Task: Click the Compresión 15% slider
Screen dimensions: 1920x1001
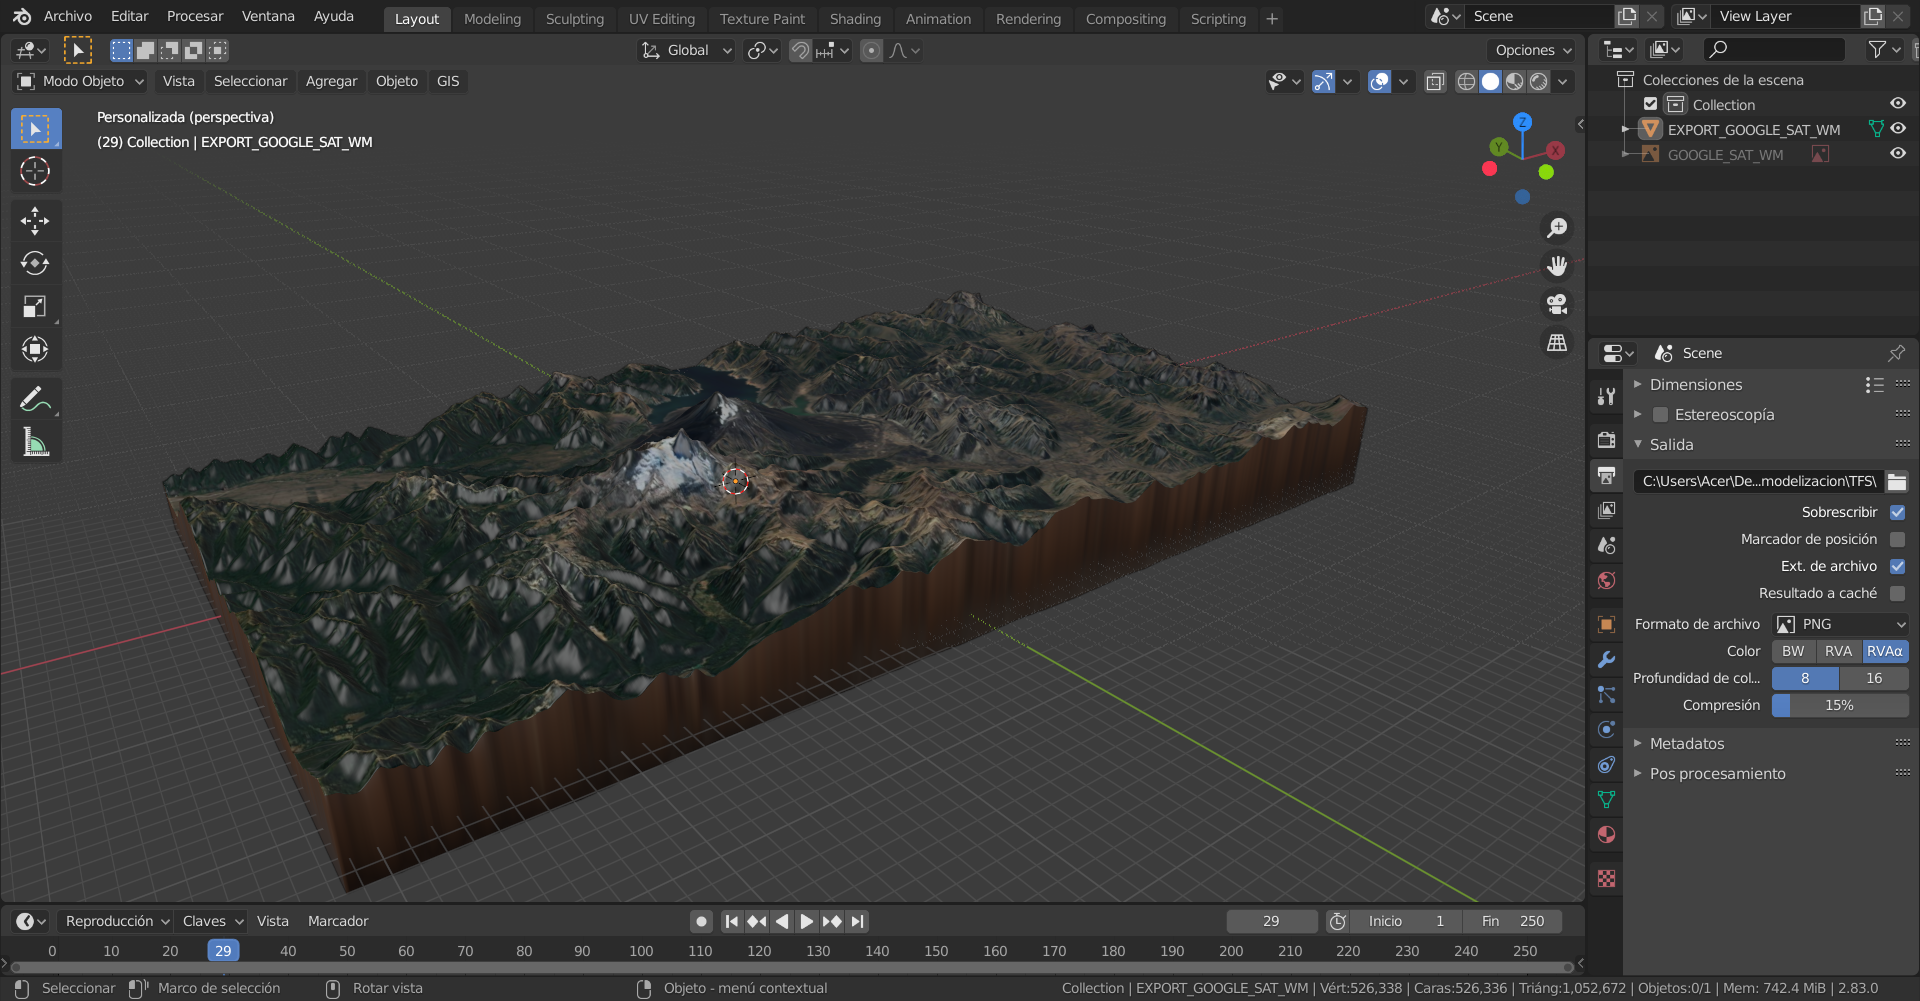Action: point(1840,705)
